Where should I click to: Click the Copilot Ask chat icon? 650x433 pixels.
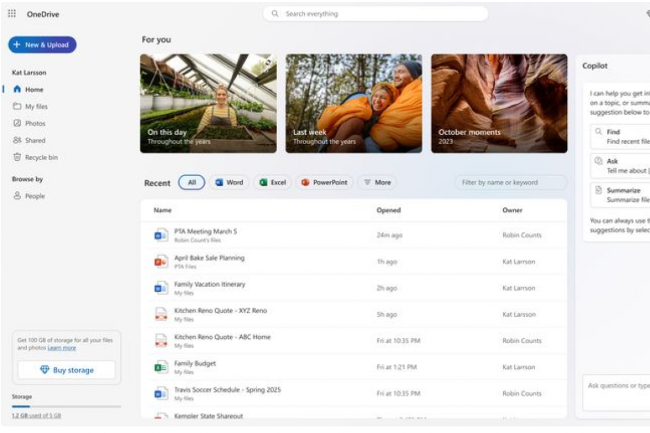pos(598,161)
